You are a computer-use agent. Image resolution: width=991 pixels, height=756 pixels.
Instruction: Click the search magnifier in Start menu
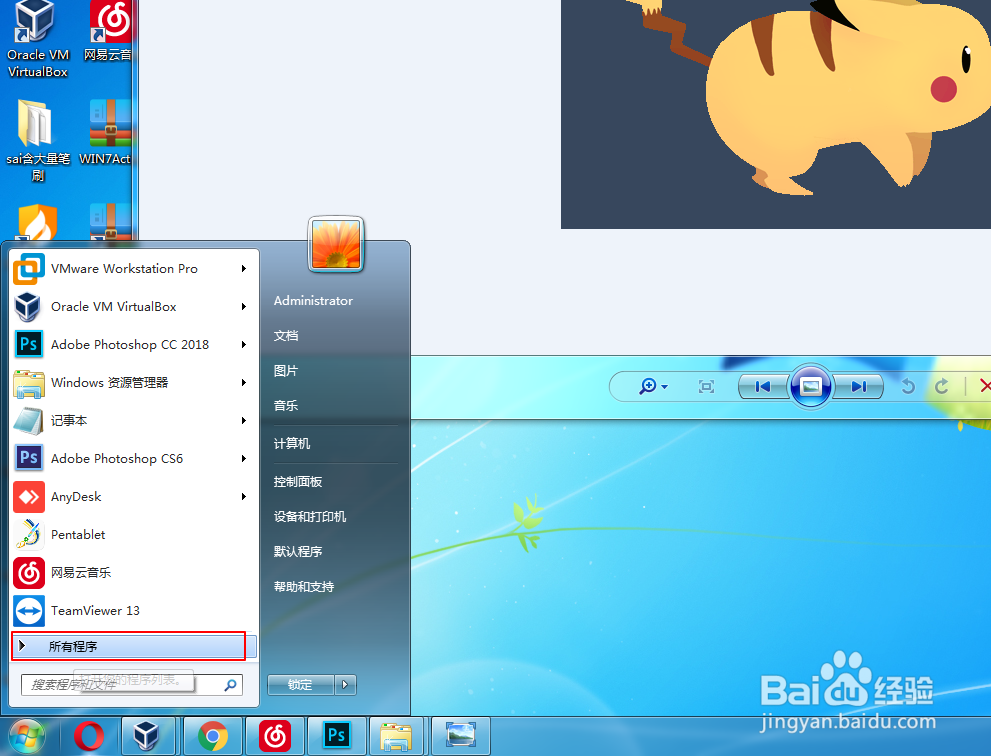231,685
